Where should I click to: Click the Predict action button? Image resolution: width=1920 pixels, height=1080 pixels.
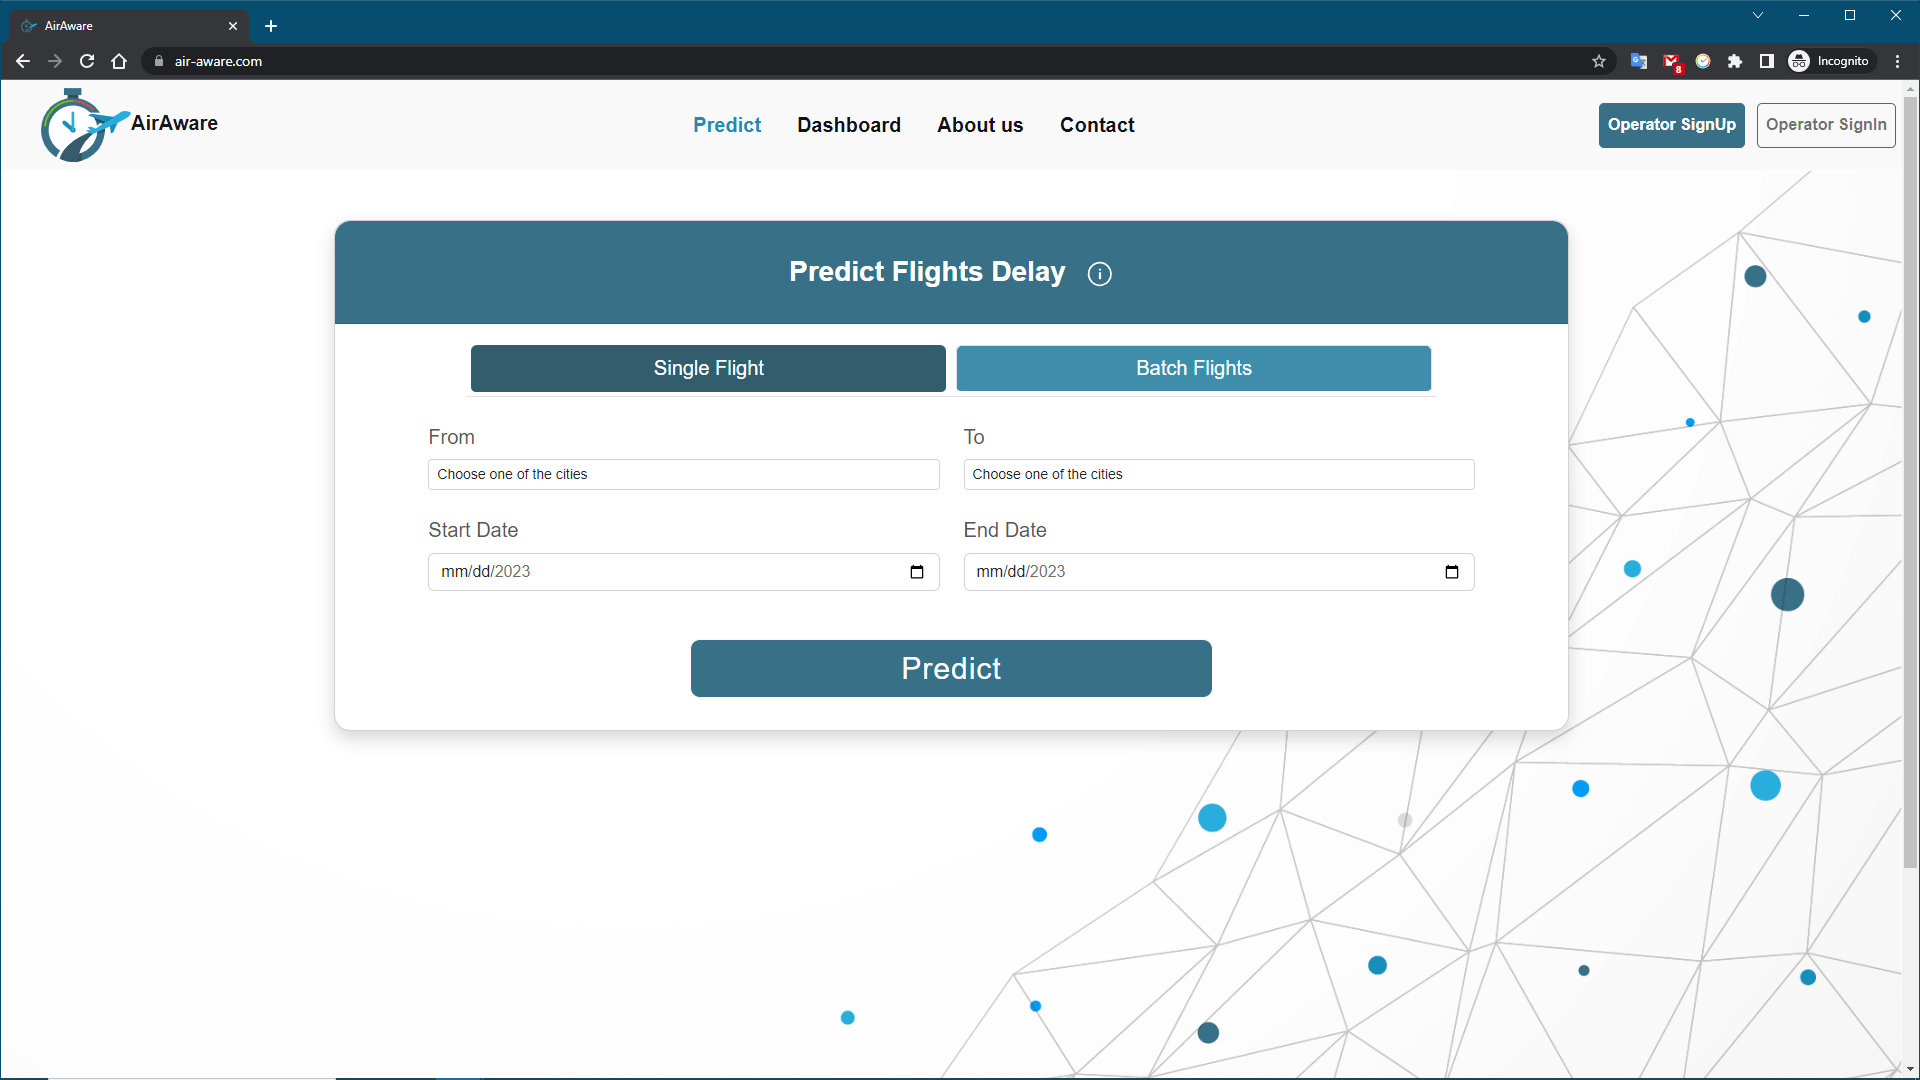(951, 667)
